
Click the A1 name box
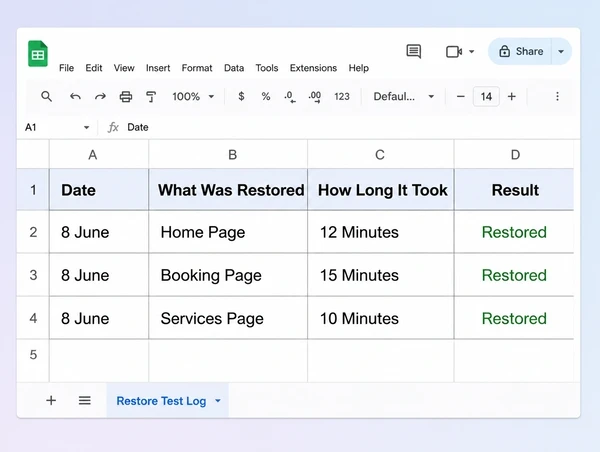[50, 127]
